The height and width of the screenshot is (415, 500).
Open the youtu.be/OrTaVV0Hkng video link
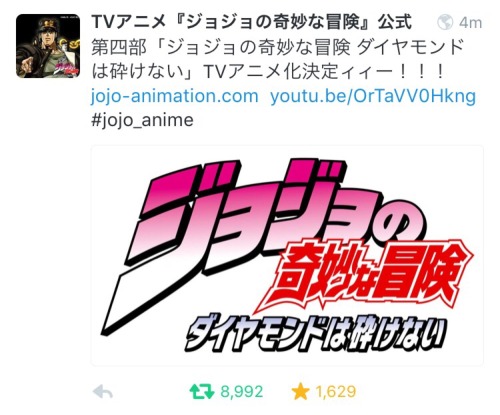click(x=373, y=96)
